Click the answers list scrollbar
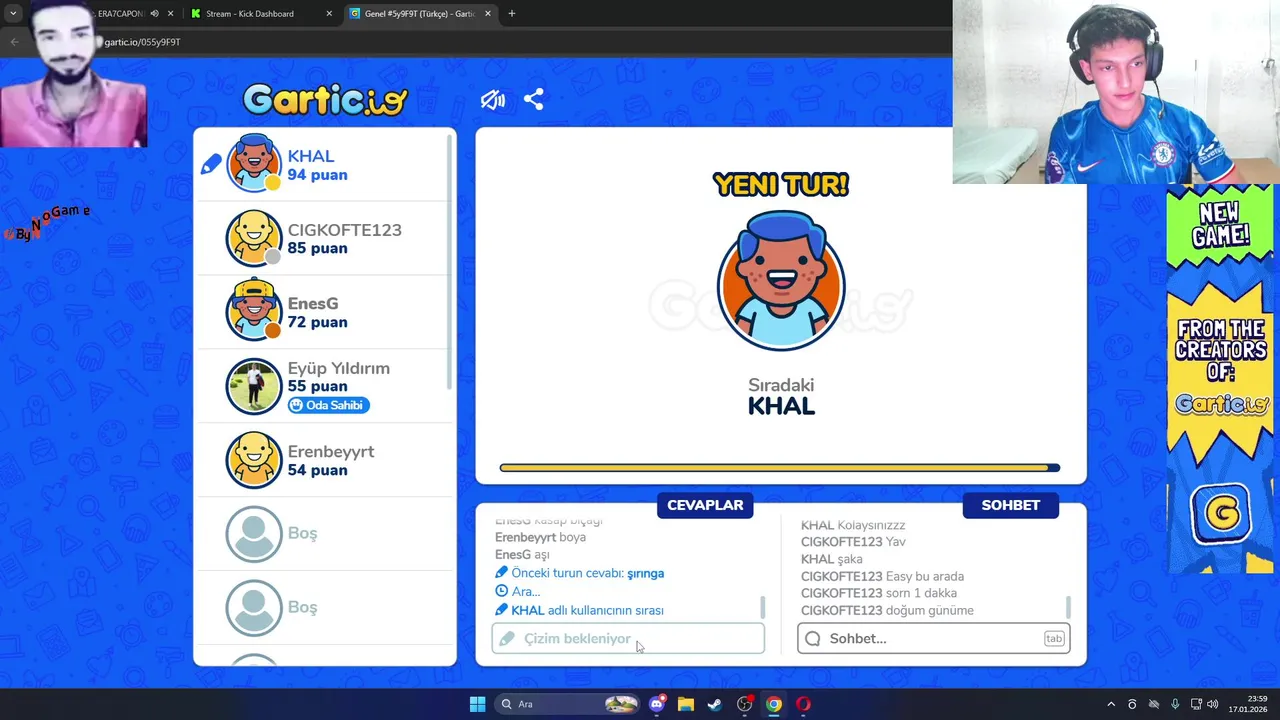 click(763, 607)
